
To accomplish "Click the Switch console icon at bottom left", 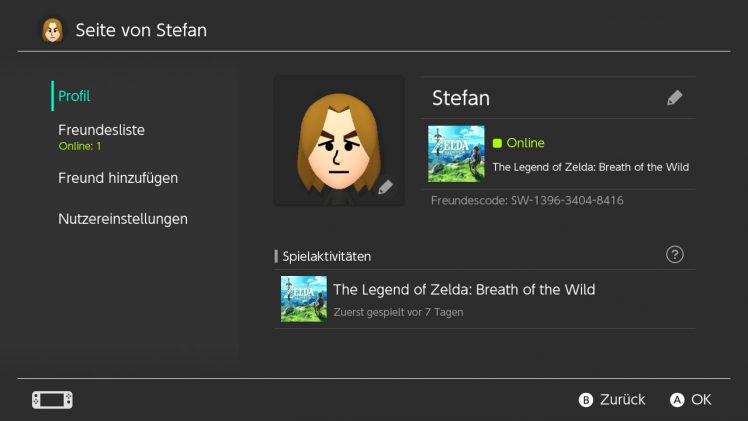I will [x=52, y=400].
